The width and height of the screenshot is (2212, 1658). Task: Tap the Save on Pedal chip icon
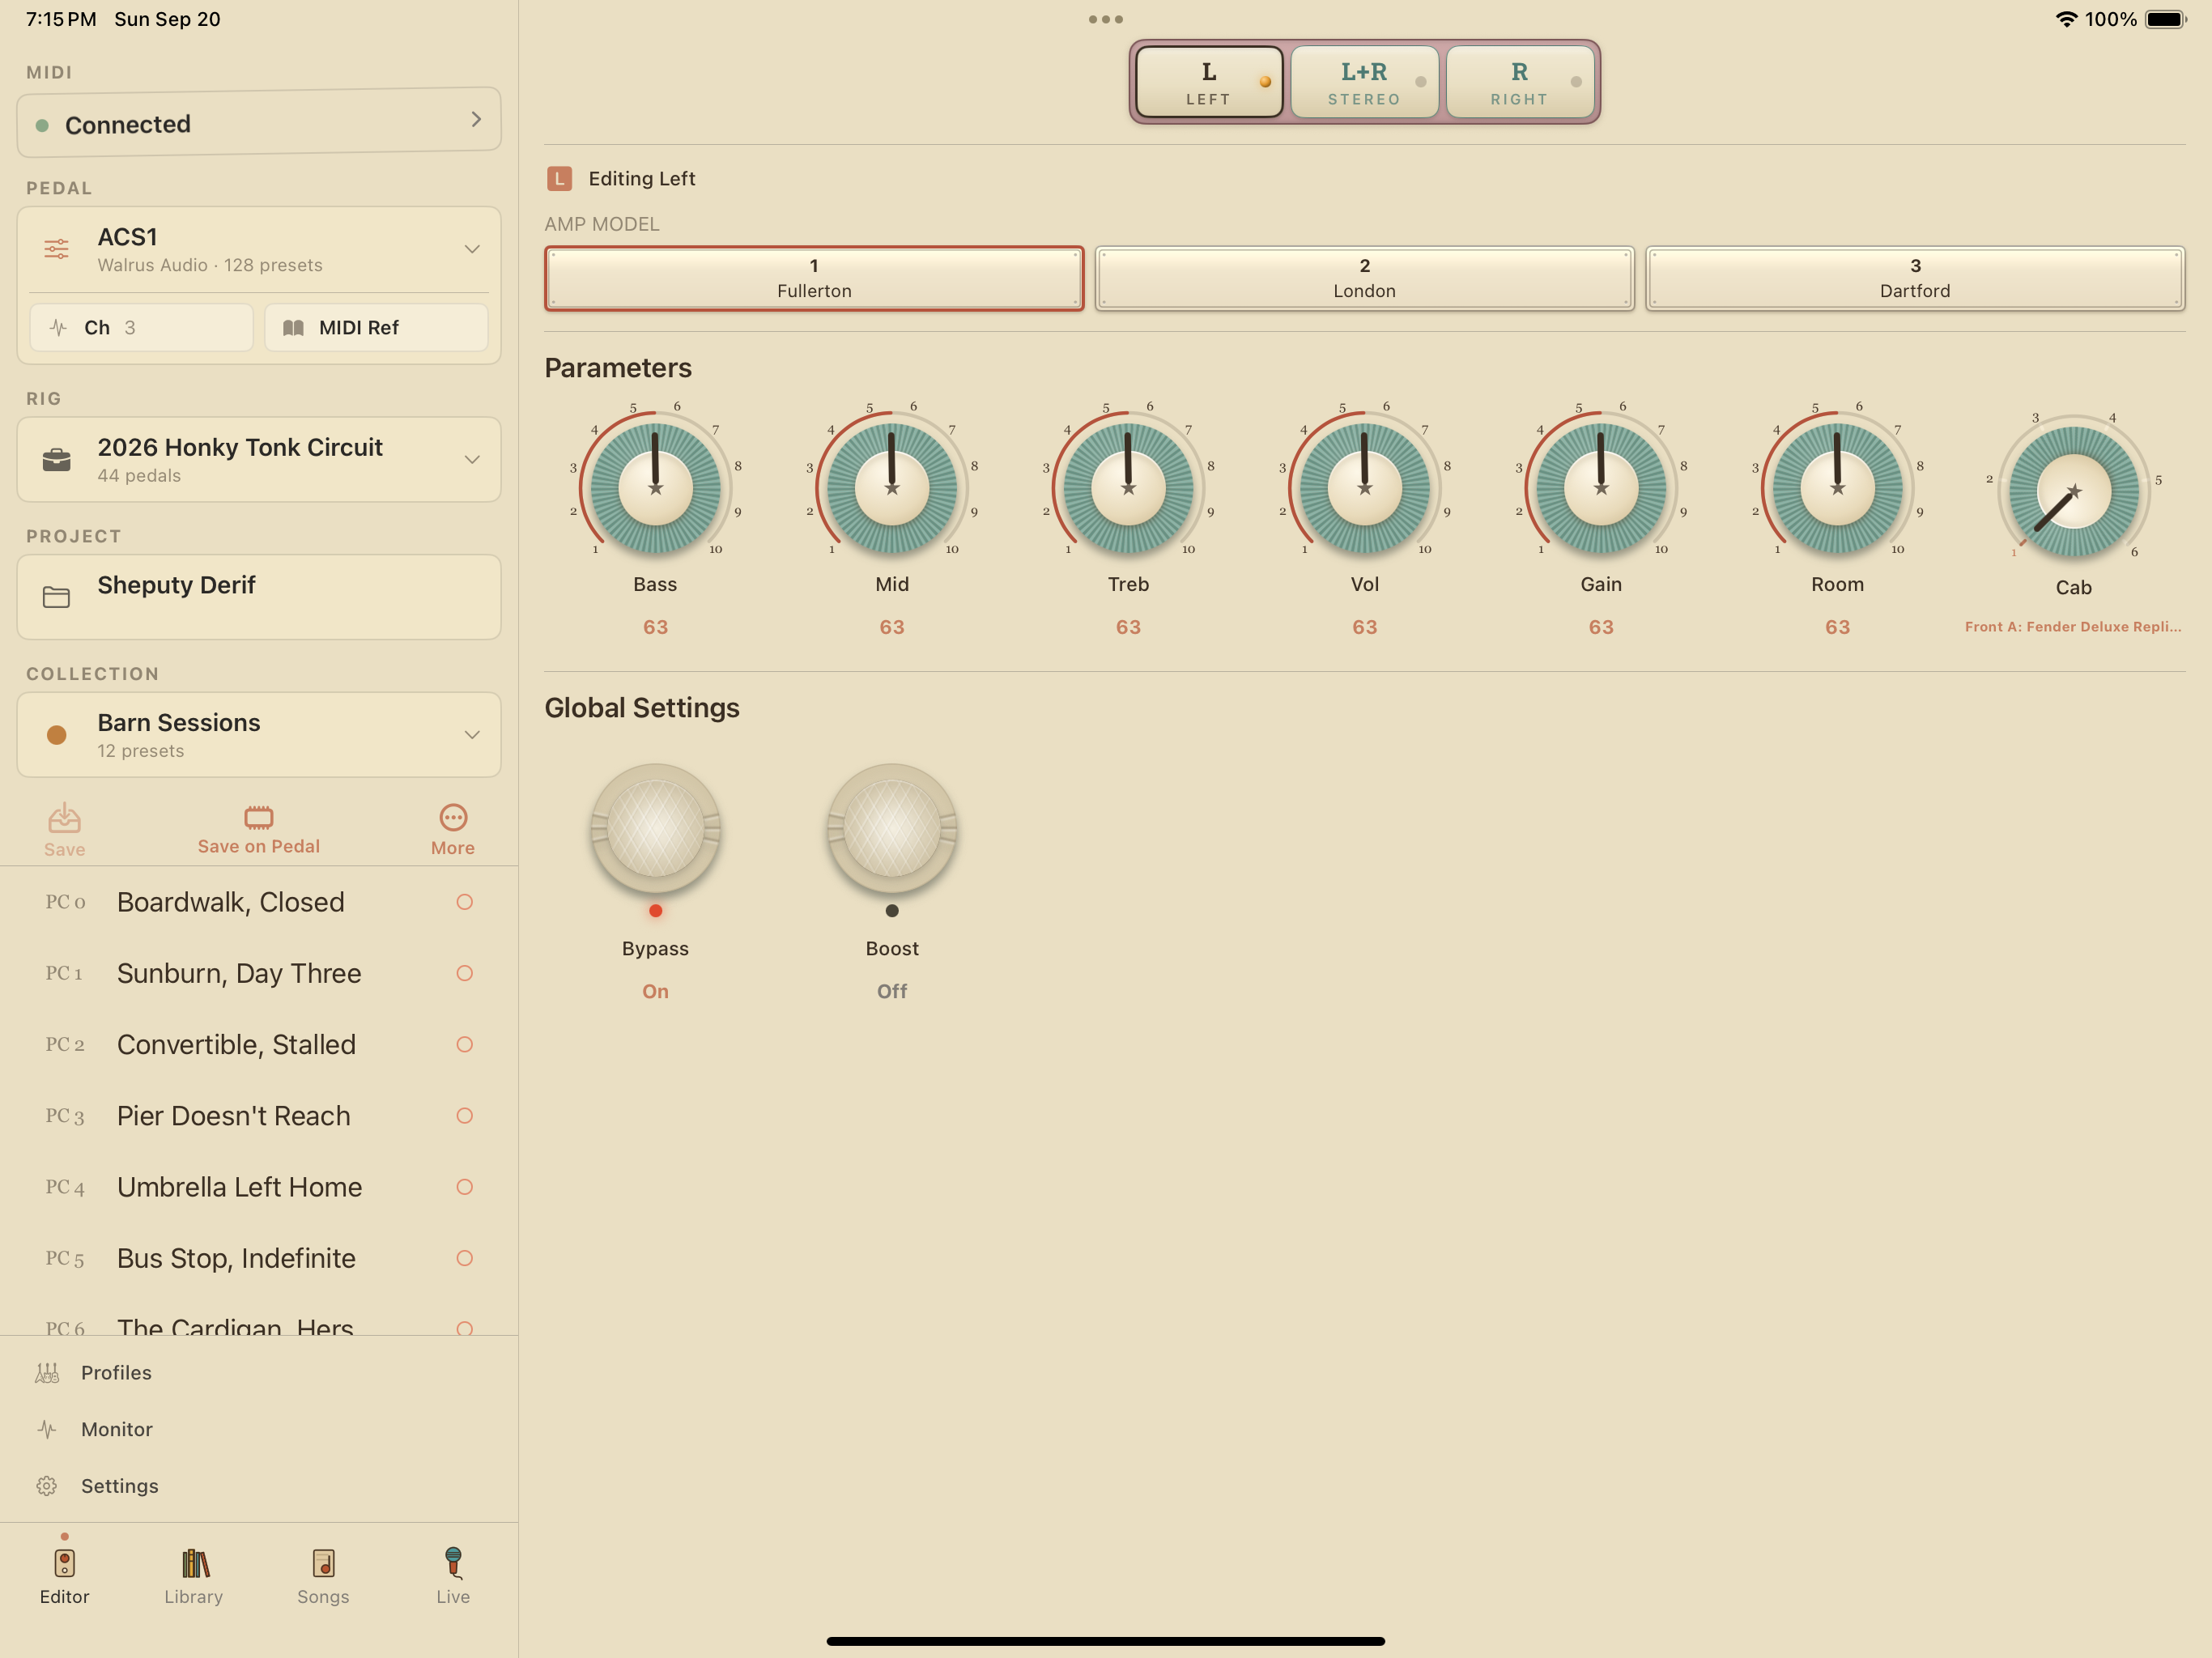tap(259, 817)
